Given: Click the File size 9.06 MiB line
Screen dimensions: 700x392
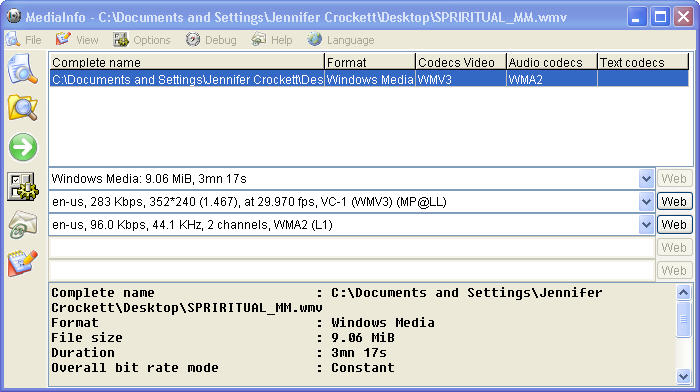Looking at the screenshot, I should tap(223, 338).
